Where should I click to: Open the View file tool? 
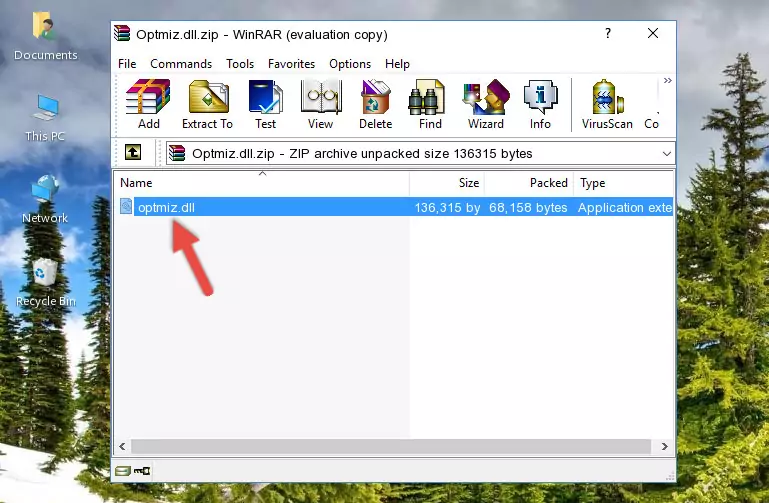pyautogui.click(x=321, y=104)
